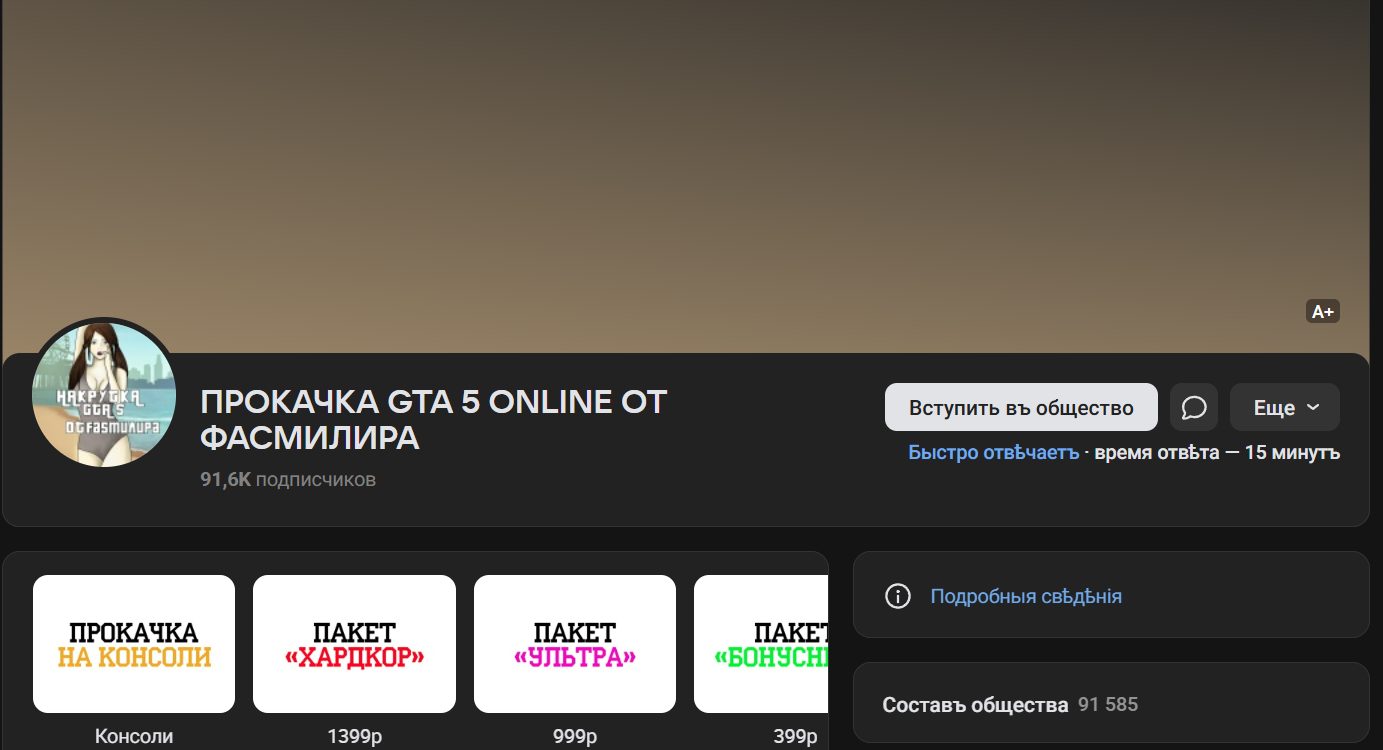The height and width of the screenshot is (750, 1383).
Task: Click the 999р price text
Action: pyautogui.click(x=575, y=737)
